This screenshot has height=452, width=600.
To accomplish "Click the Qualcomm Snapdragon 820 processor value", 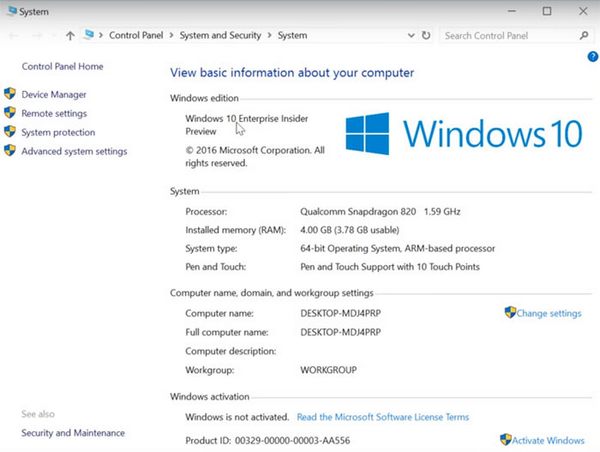I will pyautogui.click(x=380, y=212).
